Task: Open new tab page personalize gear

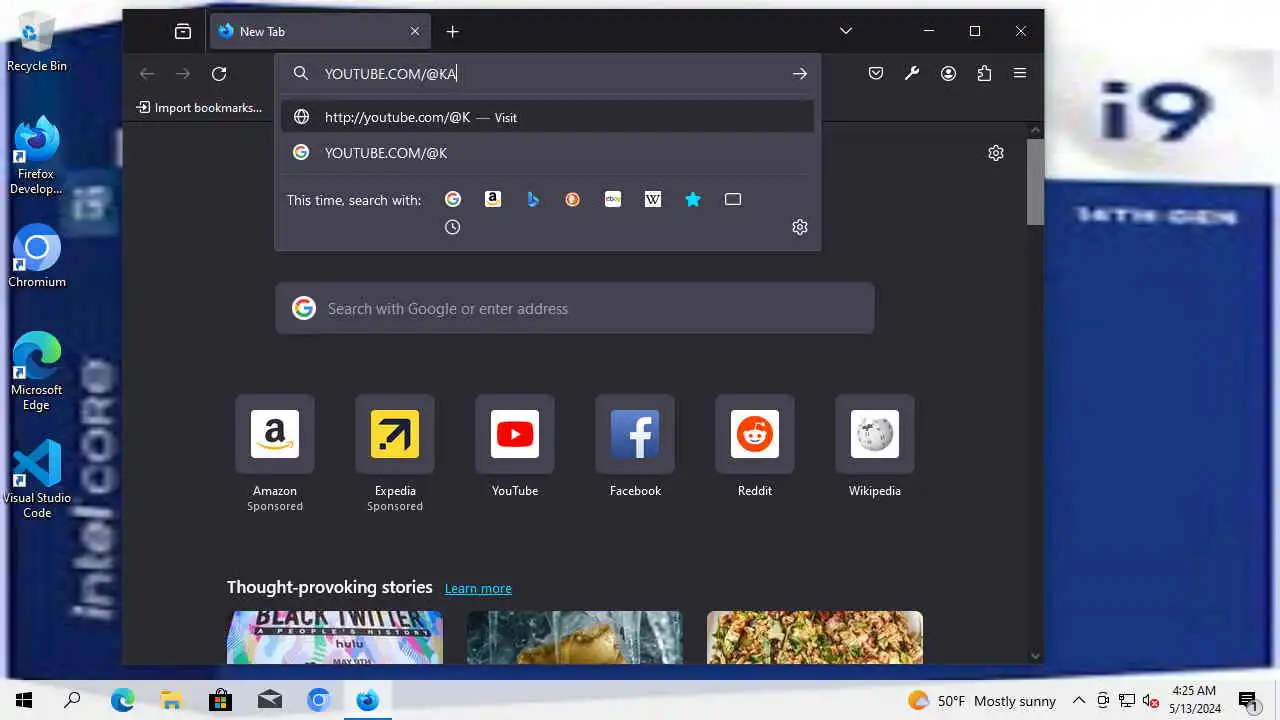Action: click(996, 153)
